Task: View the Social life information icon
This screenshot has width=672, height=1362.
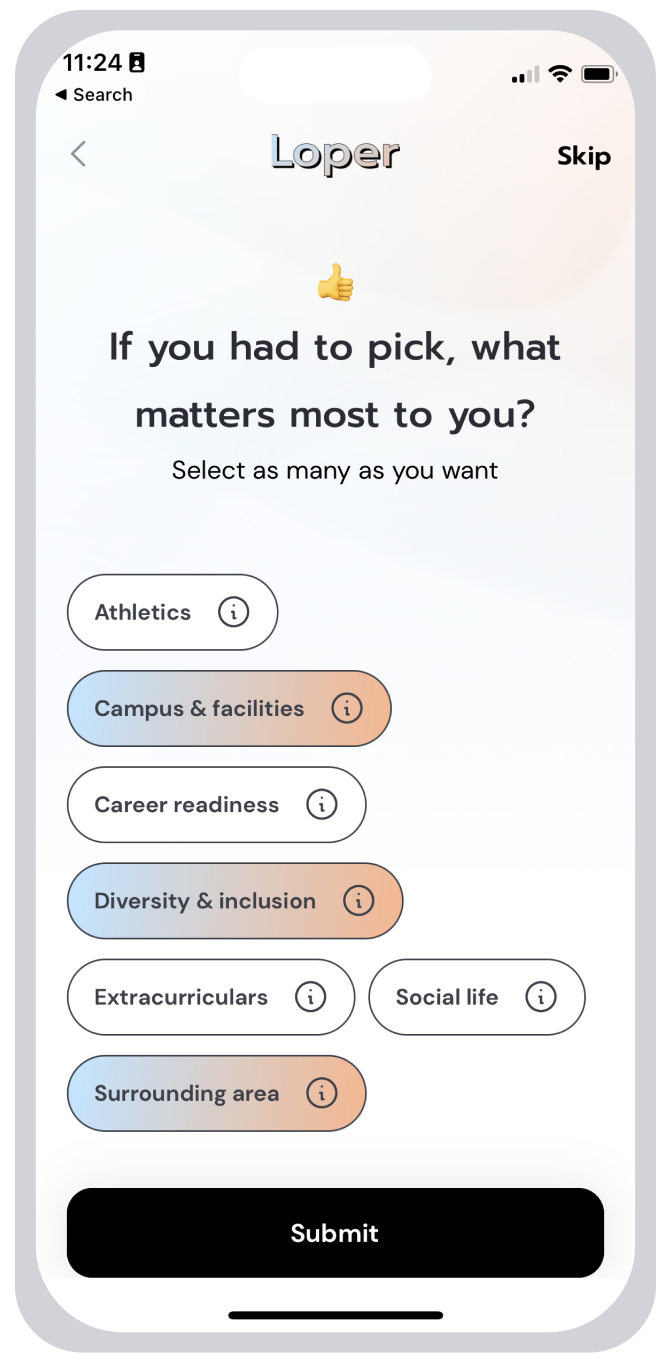Action: 542,997
